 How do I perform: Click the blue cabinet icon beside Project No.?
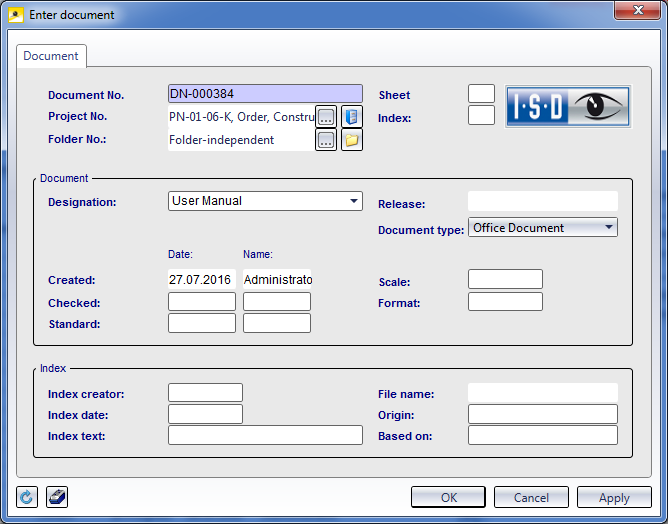click(351, 117)
